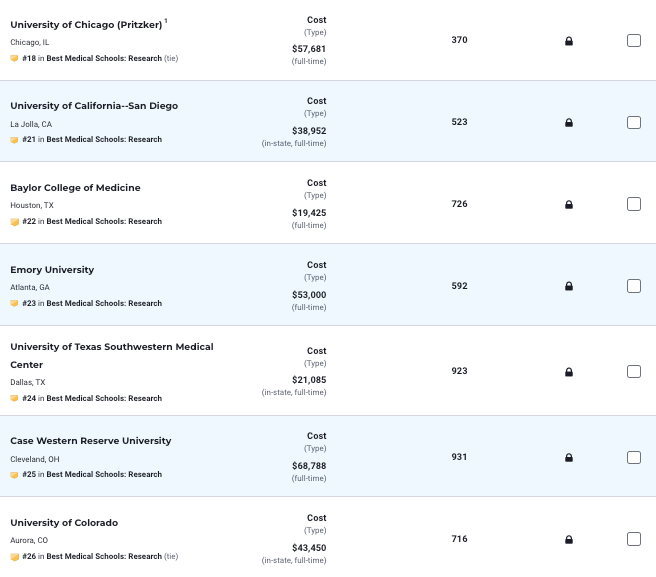This screenshot has width=656, height=577.
Task: Open #25 Best Medical Schools: Research ranking link
Action: click(92, 474)
